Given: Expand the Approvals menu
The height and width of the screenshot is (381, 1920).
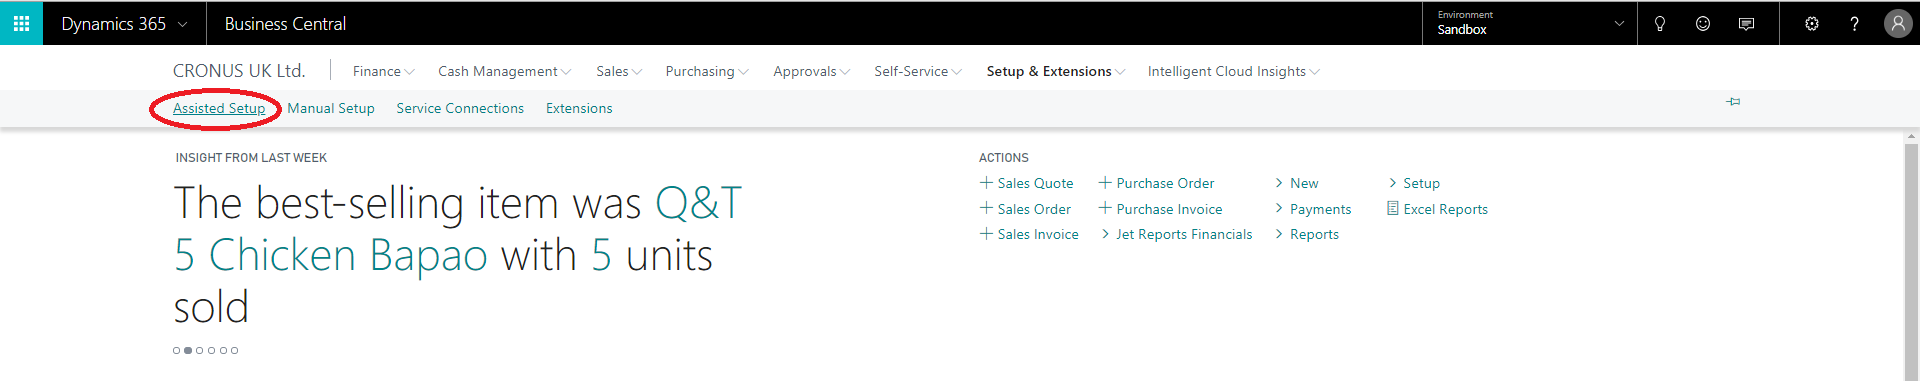Looking at the screenshot, I should [812, 71].
